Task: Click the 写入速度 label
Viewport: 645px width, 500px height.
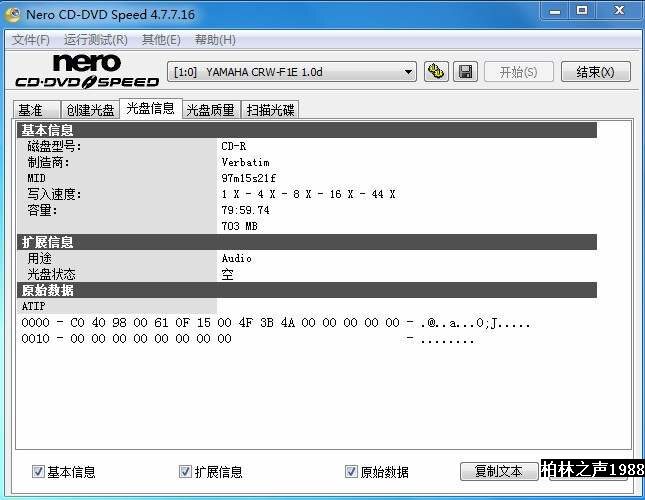Action: coord(54,194)
